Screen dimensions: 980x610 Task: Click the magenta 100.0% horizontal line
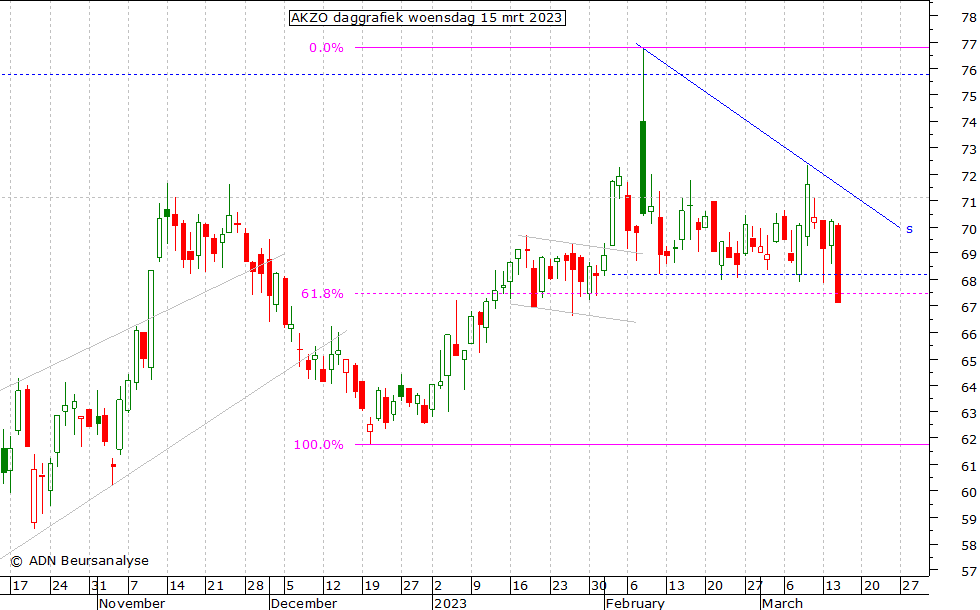tap(642, 444)
